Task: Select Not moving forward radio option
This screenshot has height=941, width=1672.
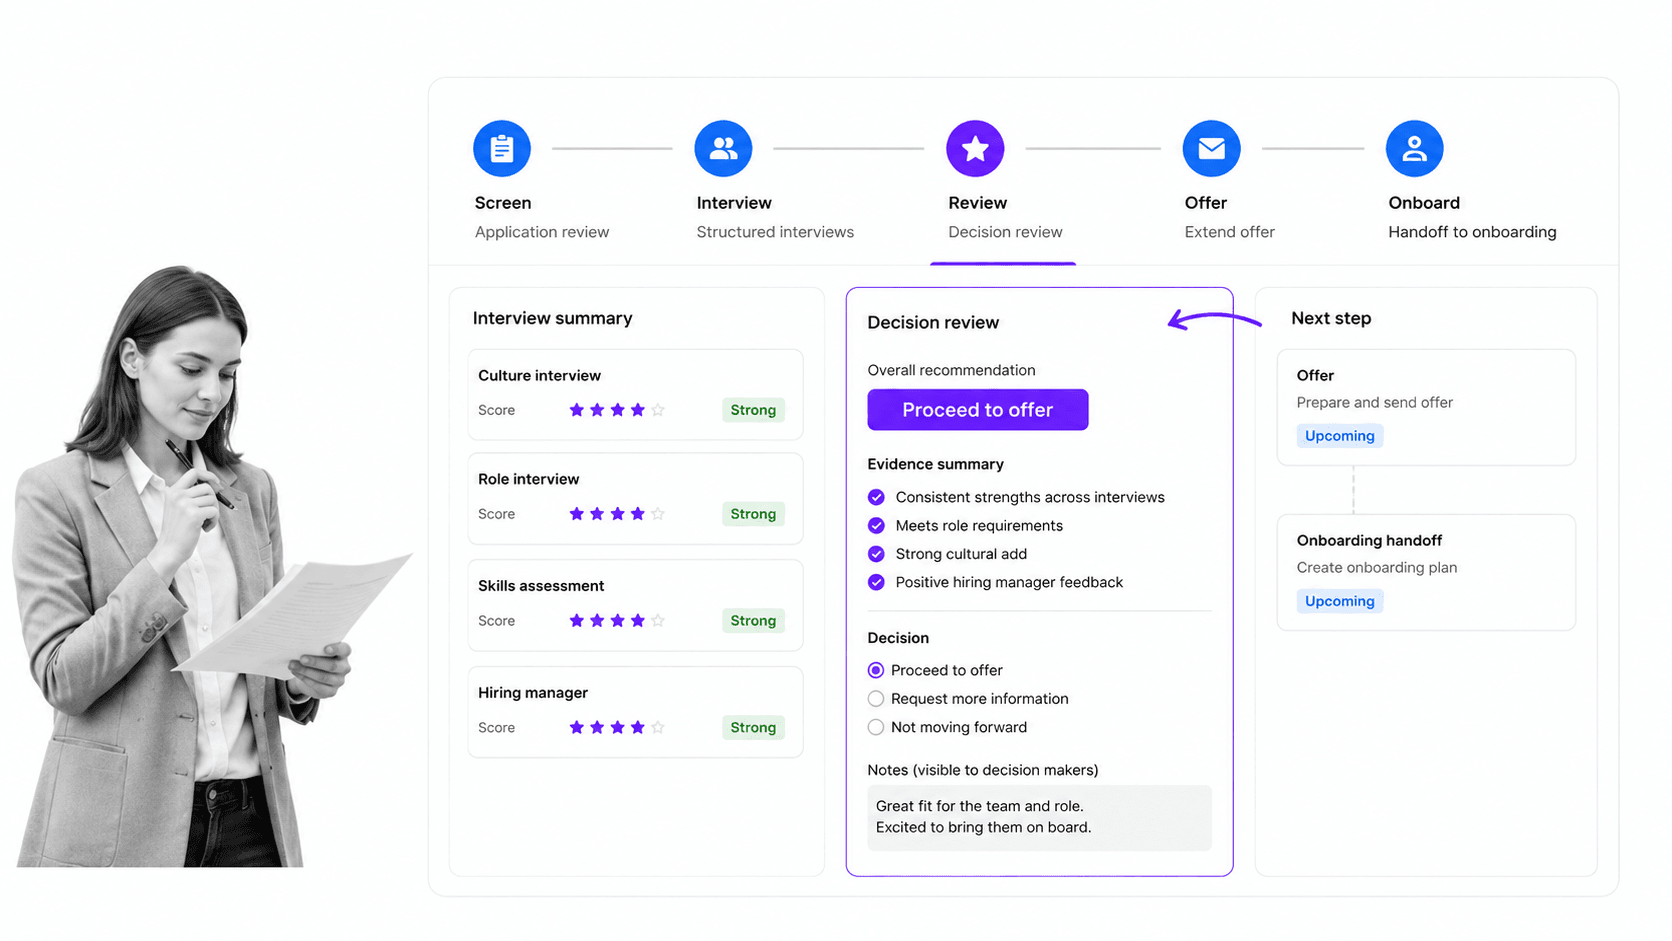Action: click(876, 727)
